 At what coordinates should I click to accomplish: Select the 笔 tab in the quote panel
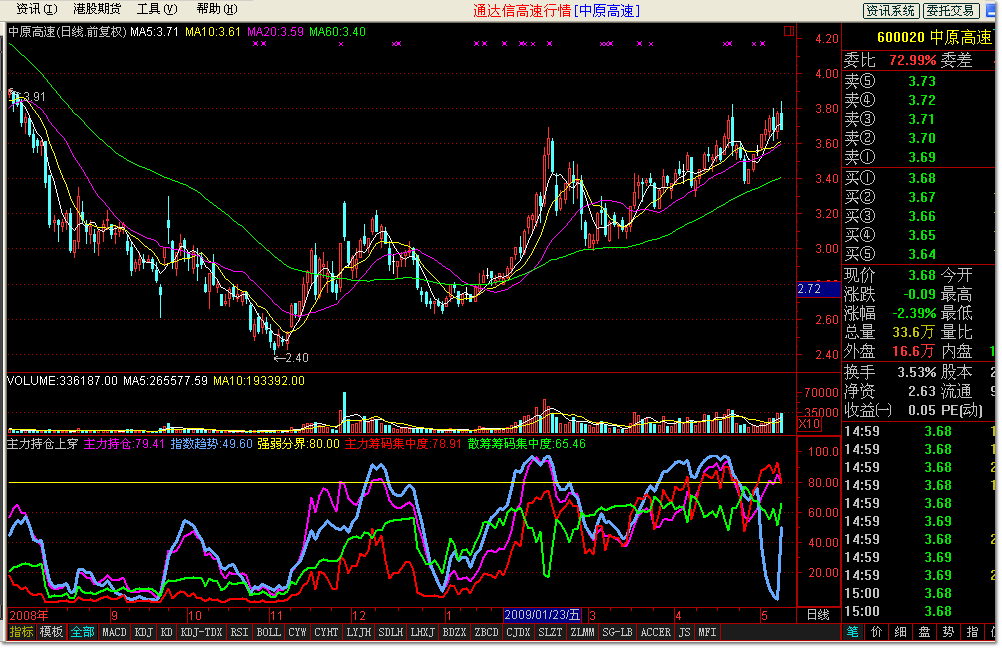pos(853,632)
